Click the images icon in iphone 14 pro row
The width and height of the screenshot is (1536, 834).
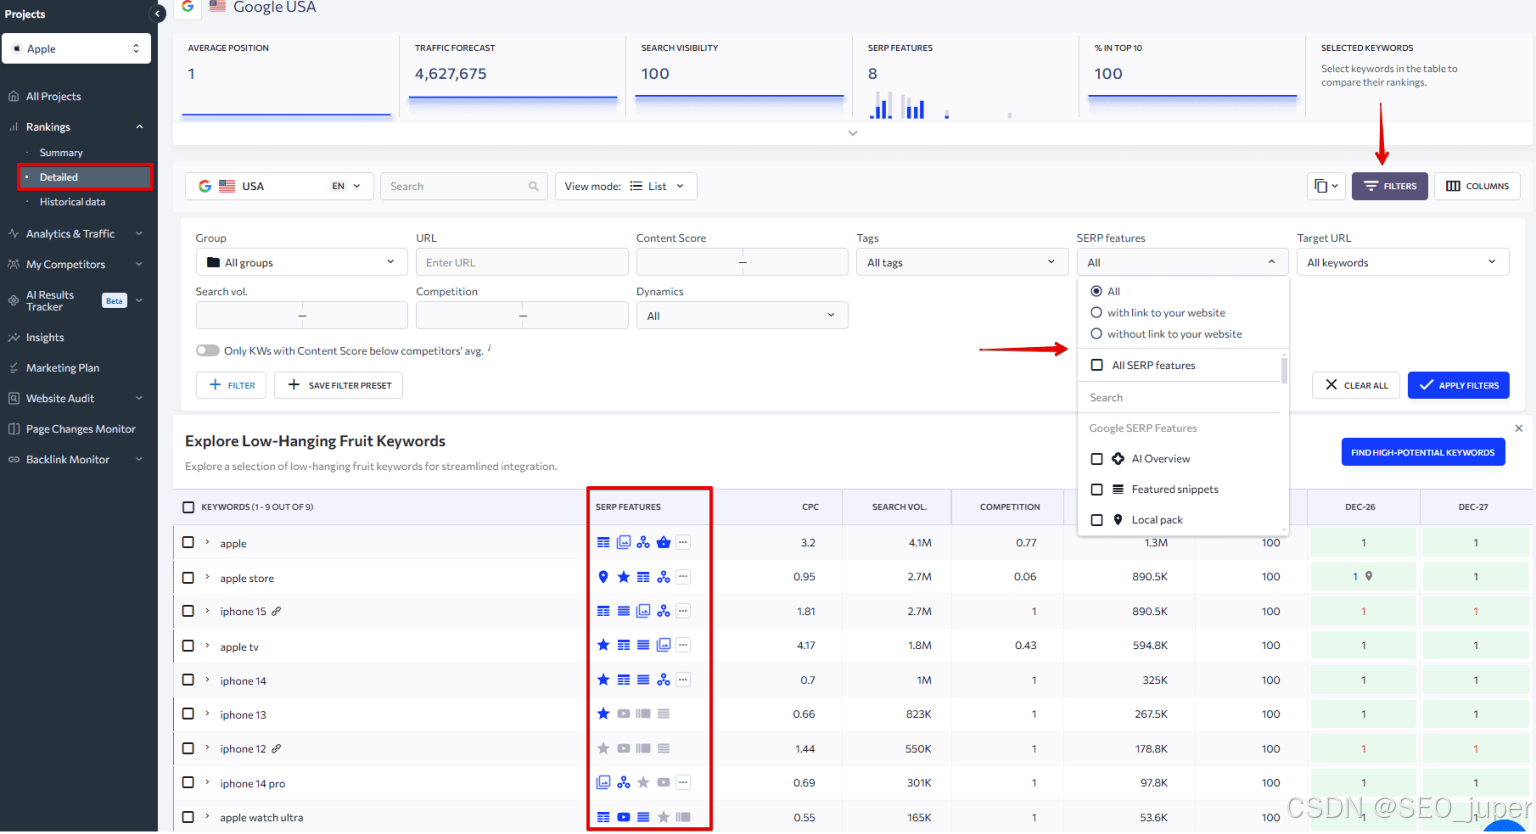pyautogui.click(x=603, y=783)
